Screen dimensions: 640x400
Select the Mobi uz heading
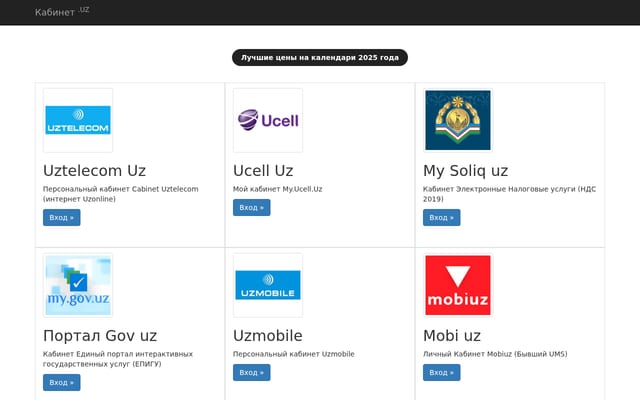click(452, 336)
